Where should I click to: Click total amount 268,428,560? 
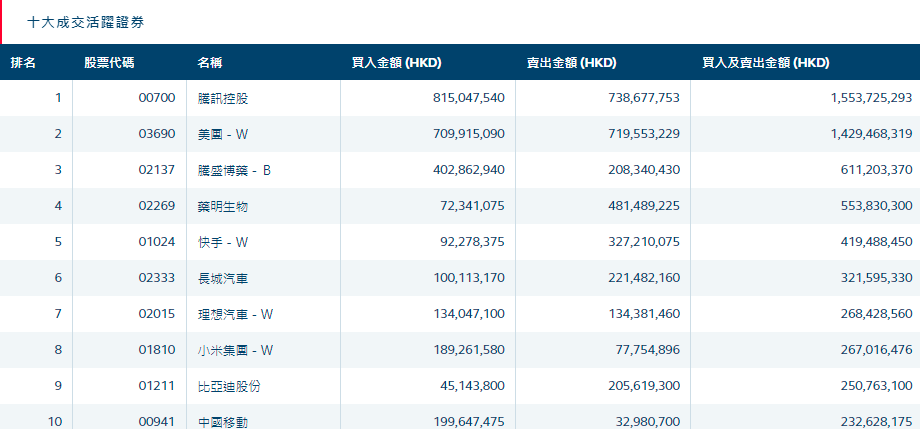[877, 314]
